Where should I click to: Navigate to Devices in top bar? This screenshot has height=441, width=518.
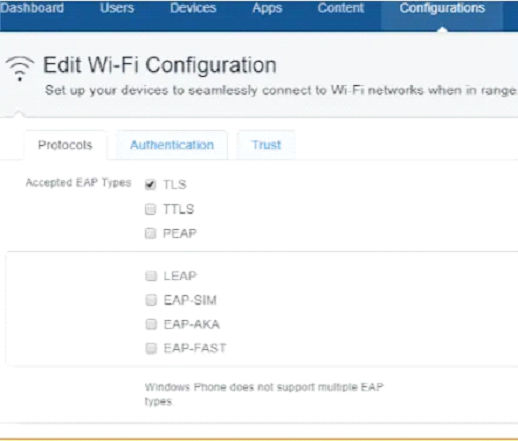point(193,8)
